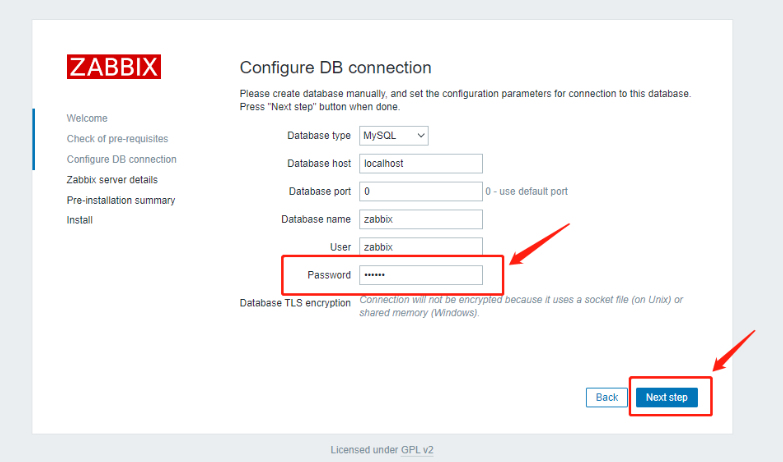Click the Next step button
This screenshot has width=783, height=462.
667,398
